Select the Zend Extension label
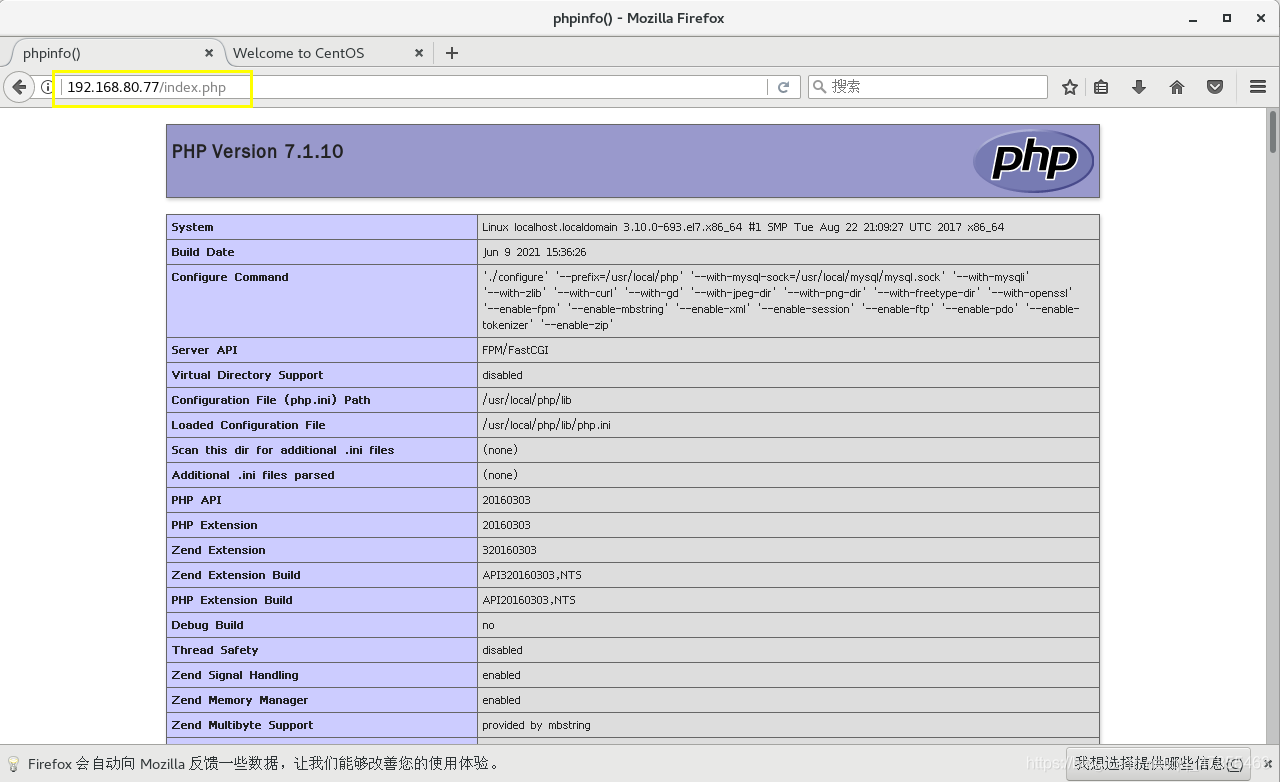The width and height of the screenshot is (1280, 782). click(x=218, y=550)
